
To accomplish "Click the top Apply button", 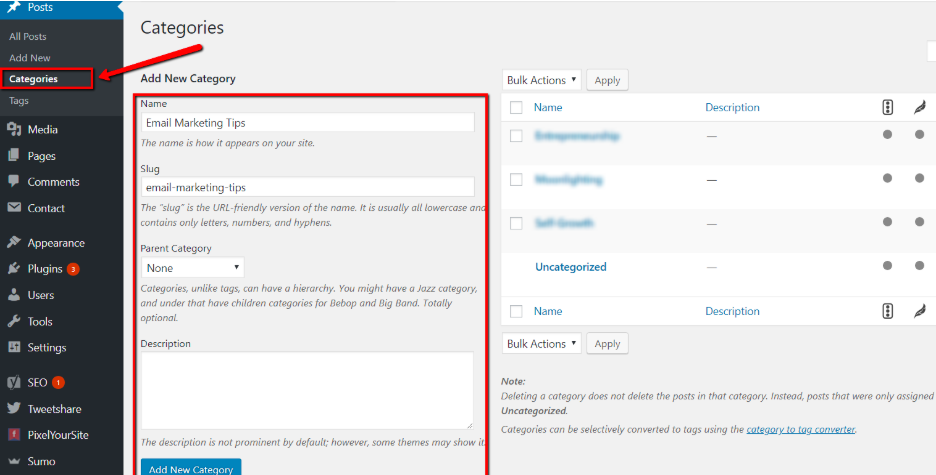I will [607, 80].
